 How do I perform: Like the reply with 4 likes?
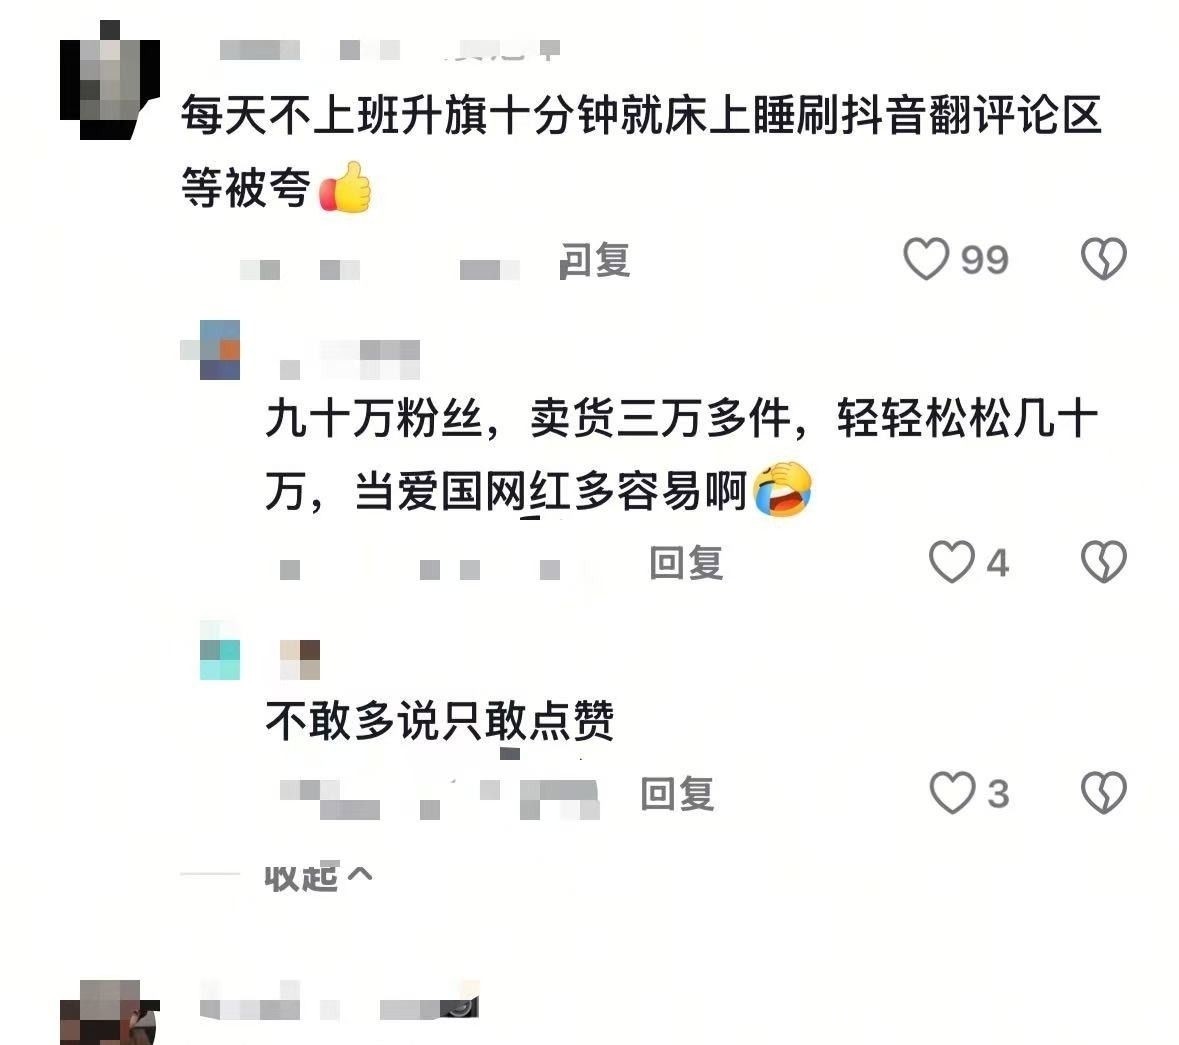coord(952,562)
